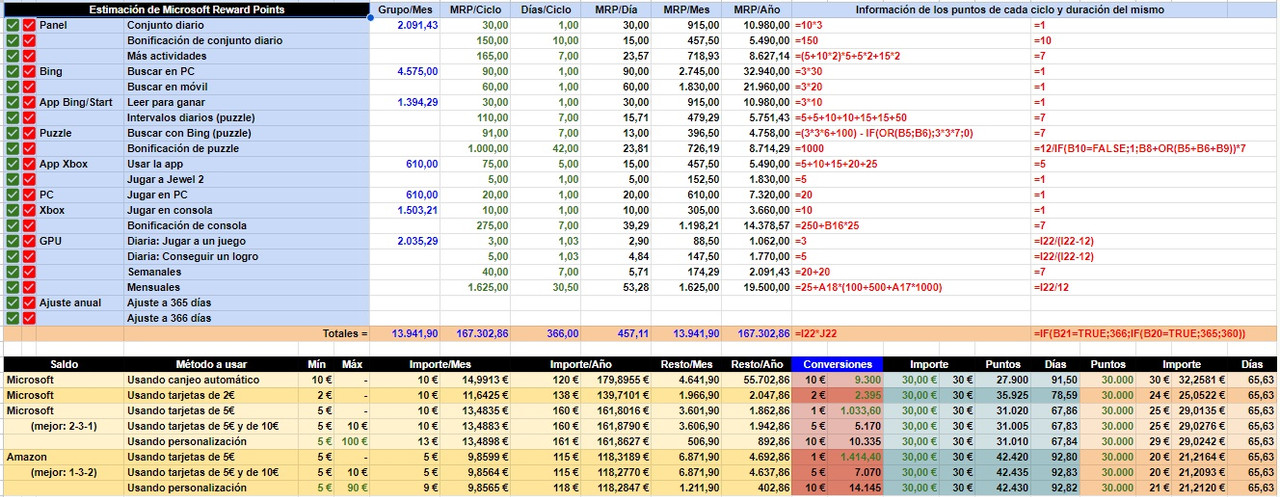Screen dimensions: 1280x497
Task: Toggle green checkbox for Buscar en móvil
Action: [12, 87]
